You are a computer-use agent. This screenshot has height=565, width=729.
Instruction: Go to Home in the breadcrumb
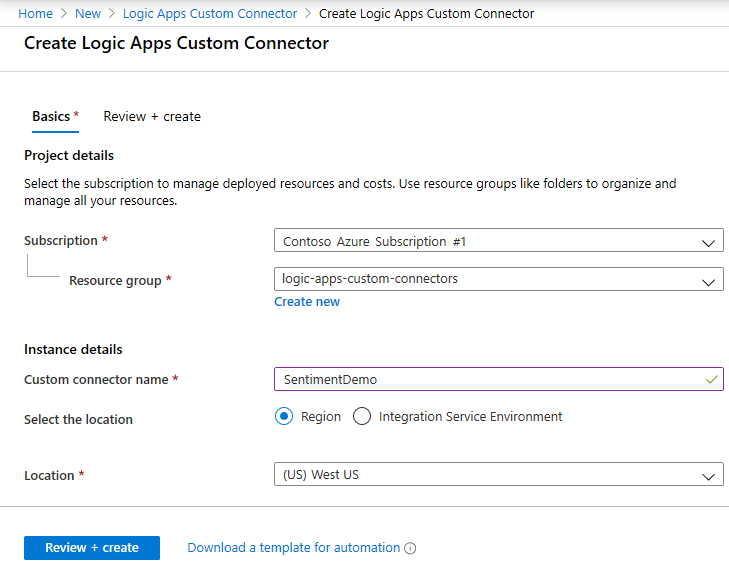(35, 14)
